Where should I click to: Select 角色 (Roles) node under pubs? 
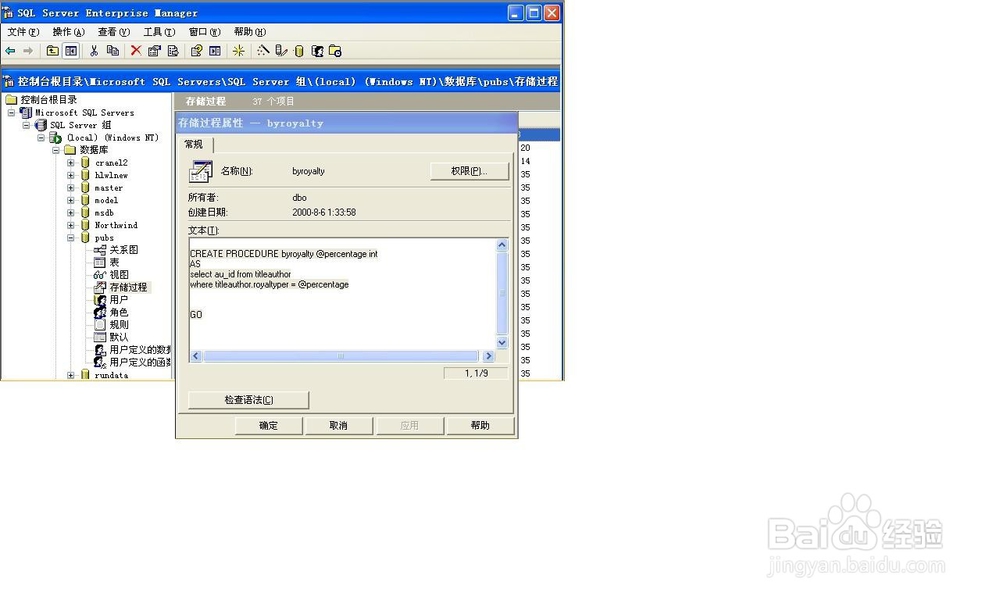[118, 312]
